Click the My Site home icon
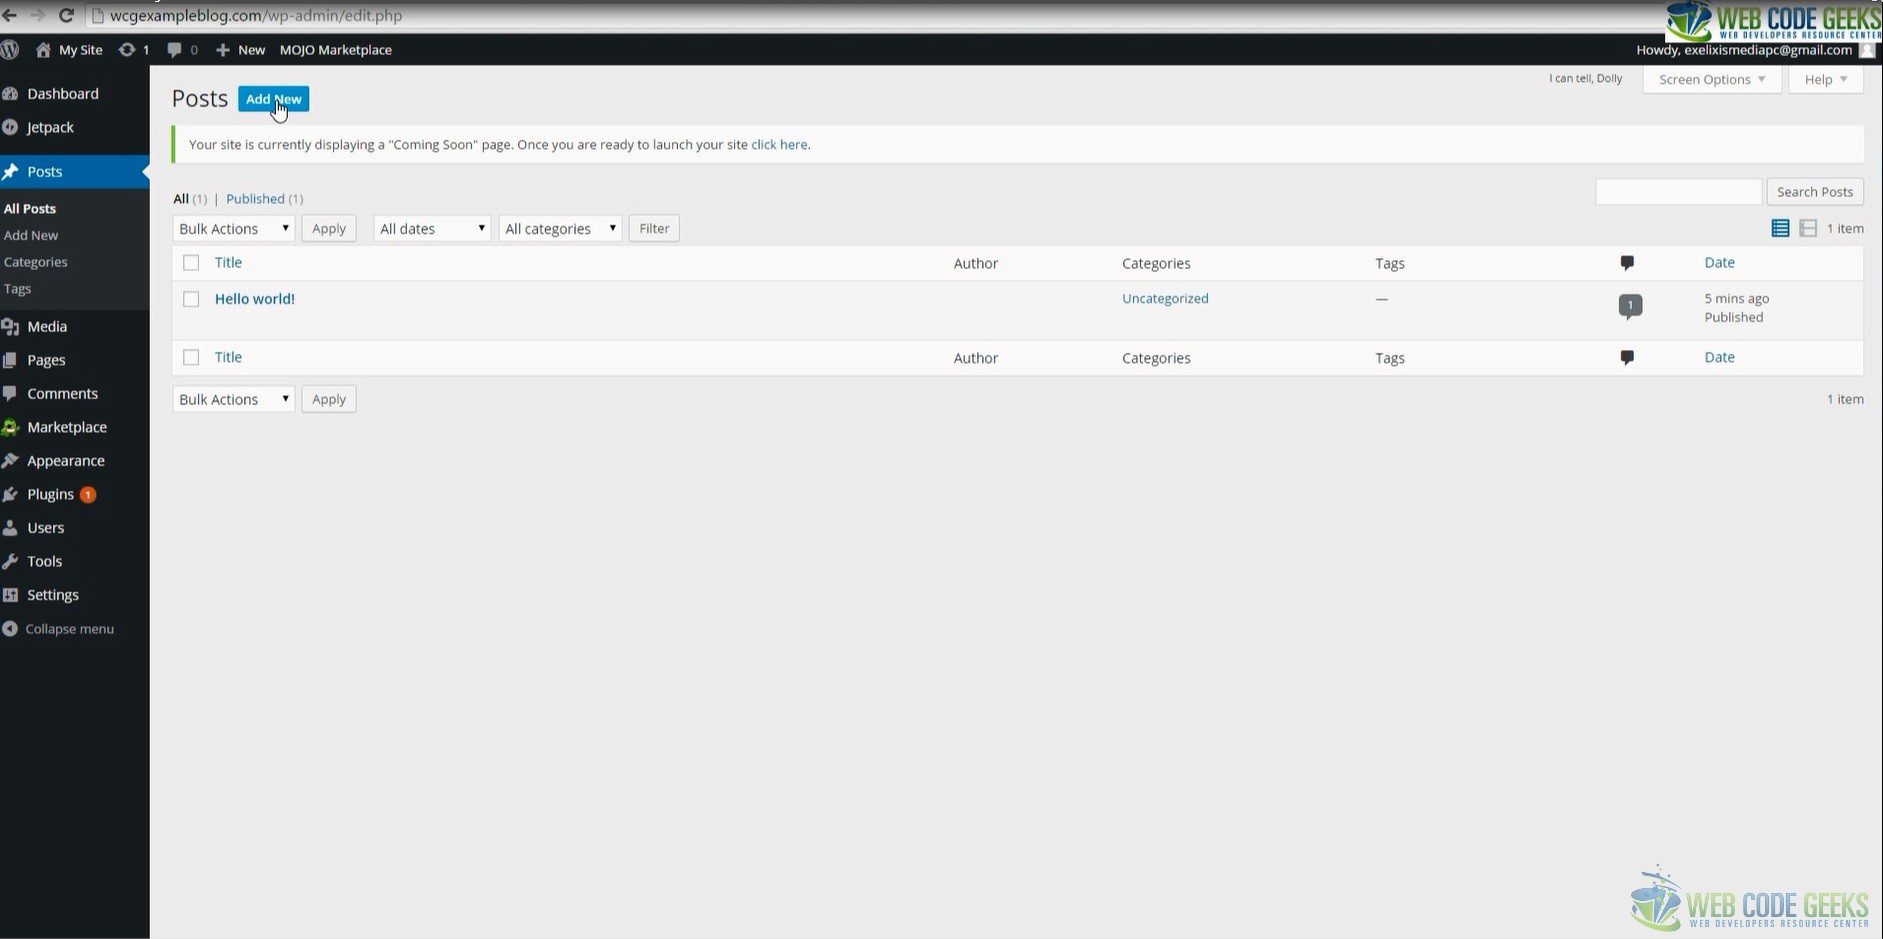This screenshot has height=939, width=1883. tap(43, 49)
